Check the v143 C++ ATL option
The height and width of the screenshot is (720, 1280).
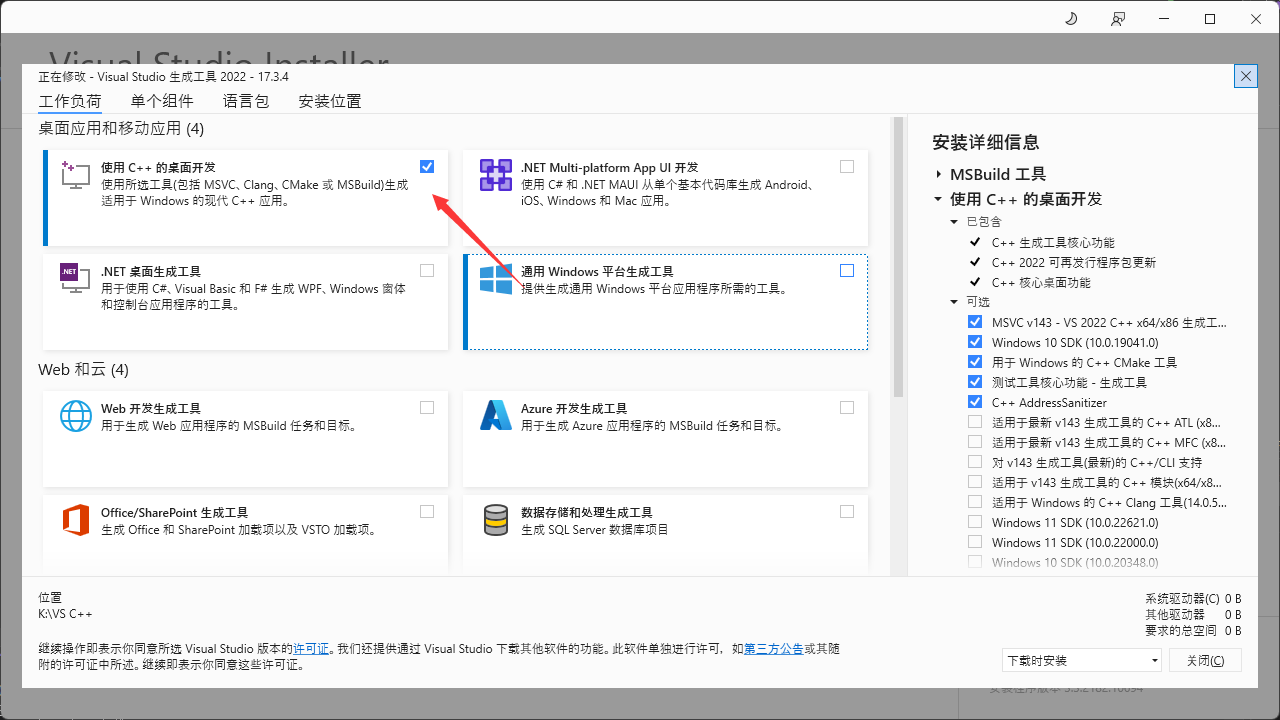coord(975,422)
